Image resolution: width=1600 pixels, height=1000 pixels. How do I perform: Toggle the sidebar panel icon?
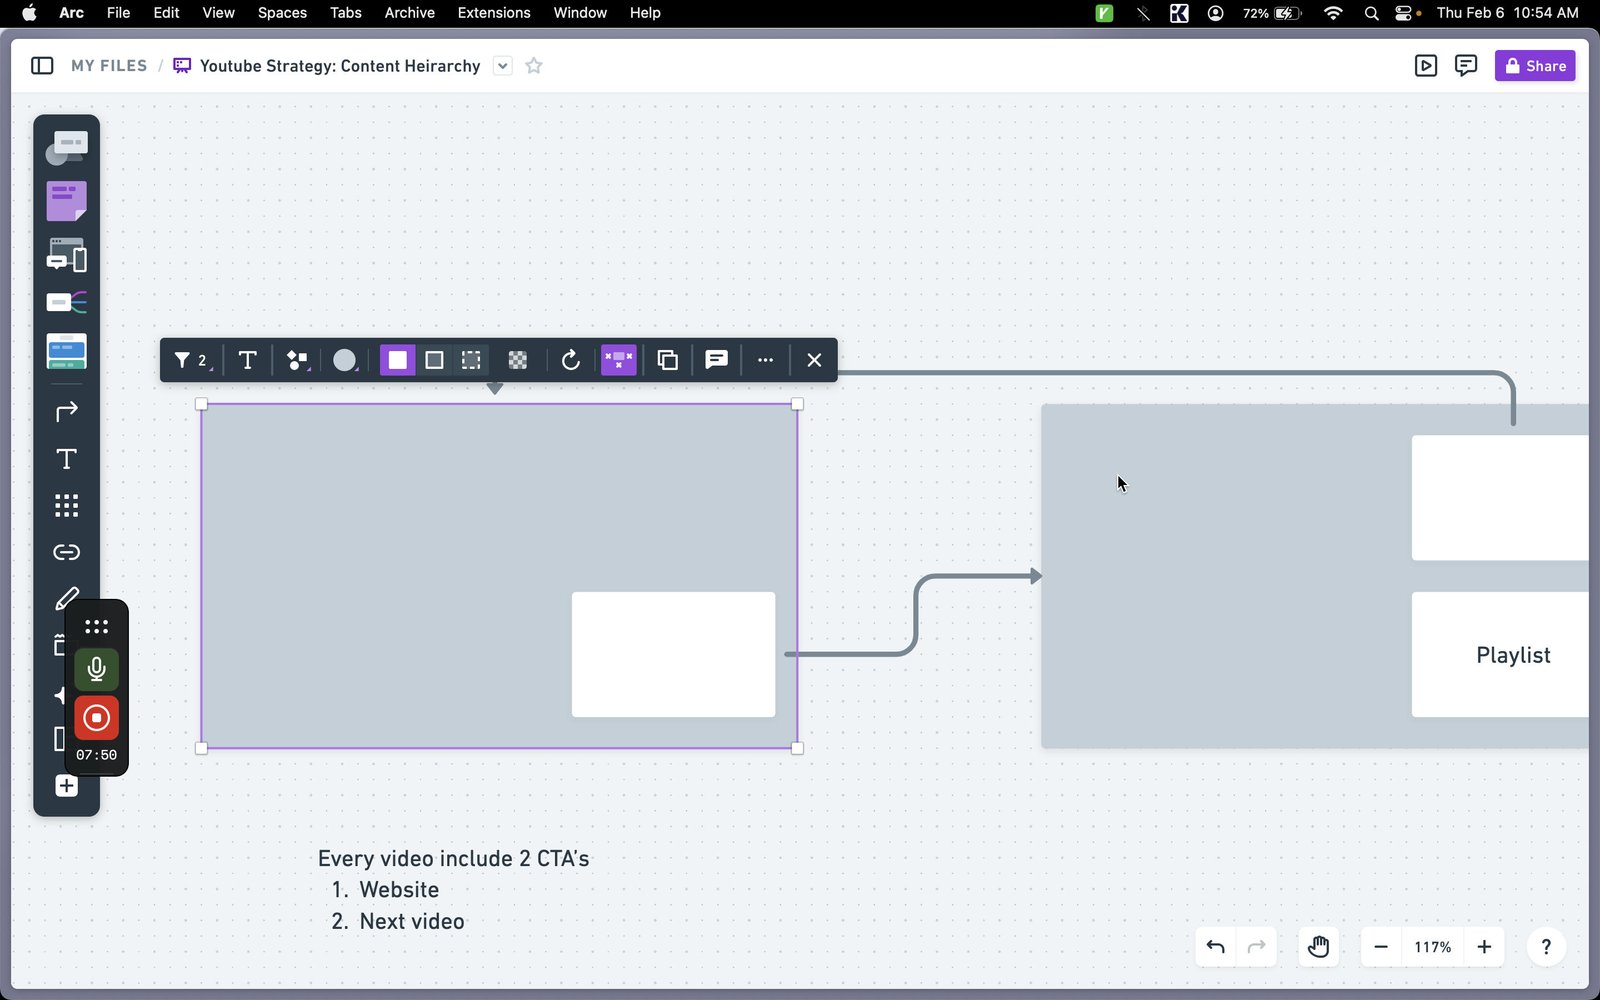(x=42, y=66)
